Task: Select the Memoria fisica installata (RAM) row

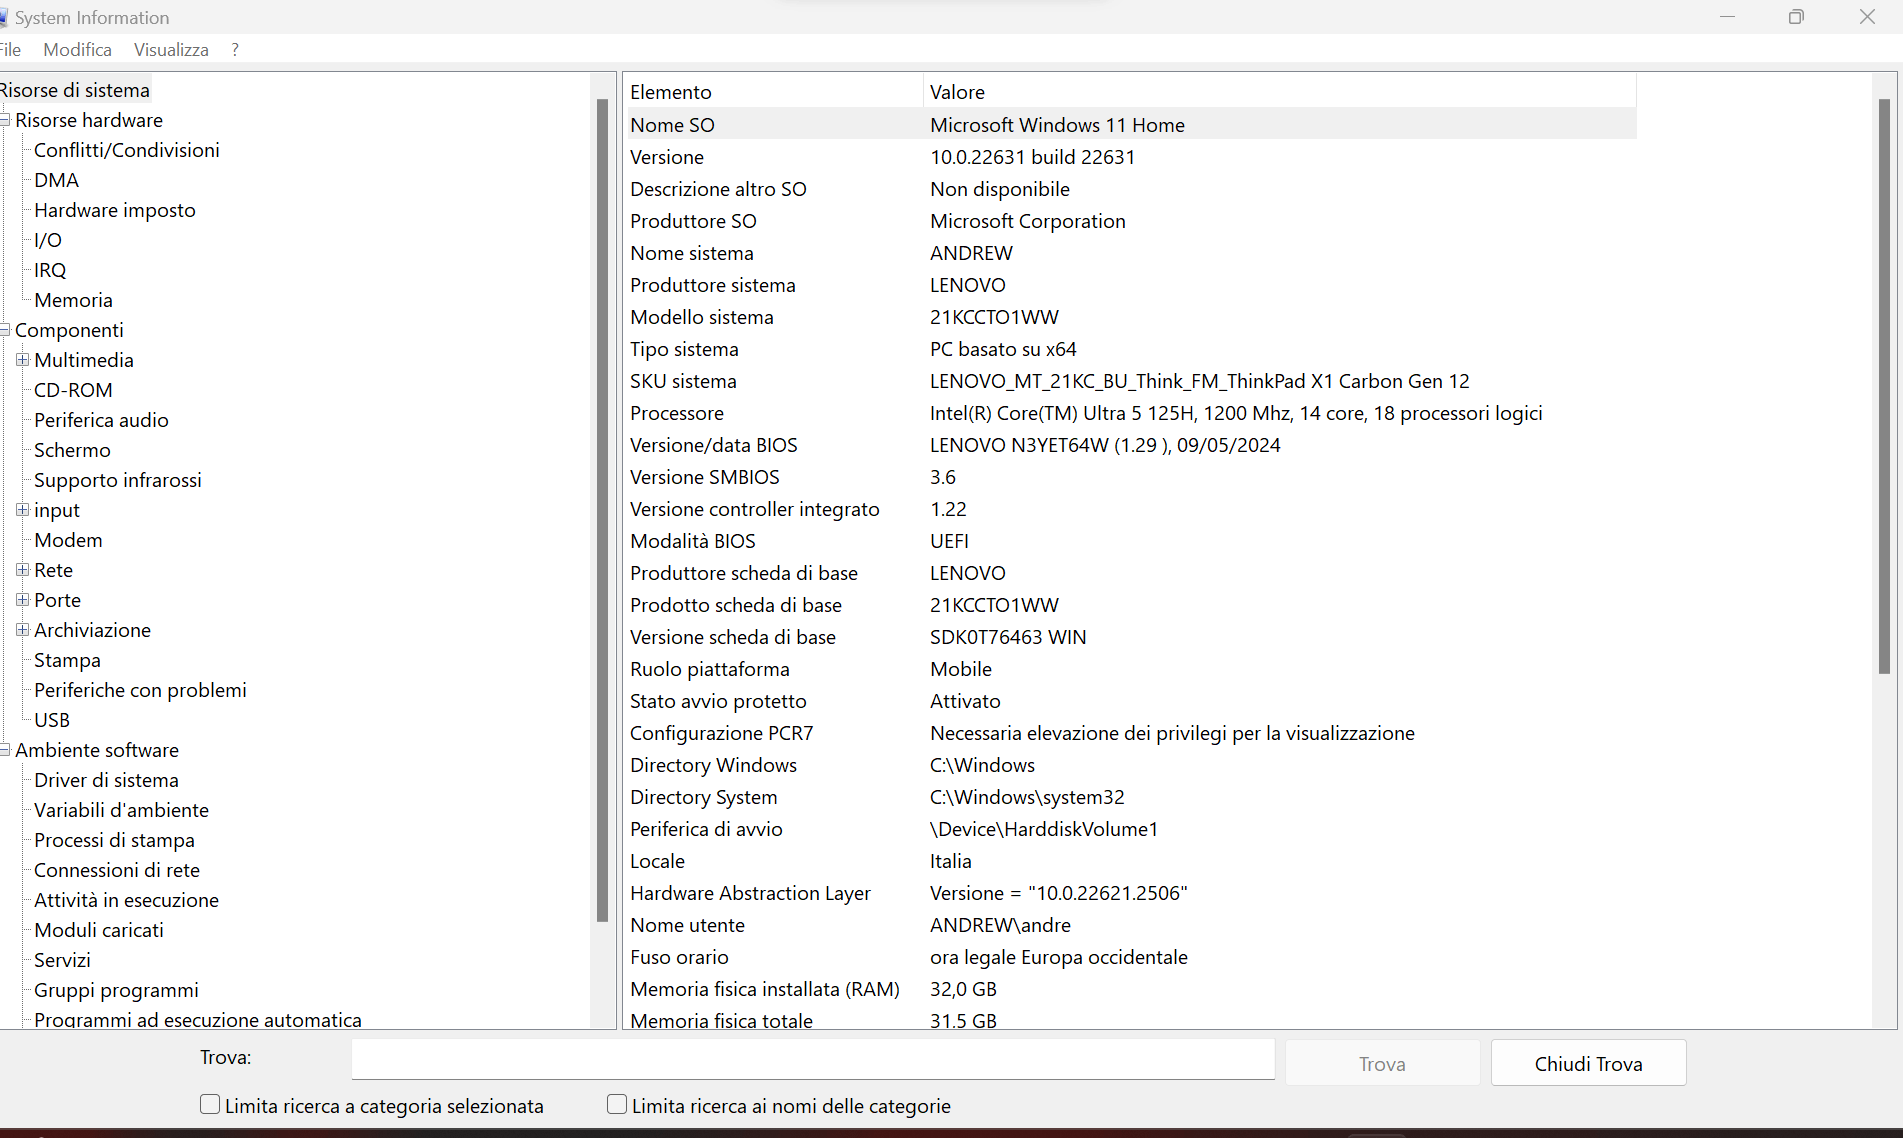Action: pos(1130,989)
